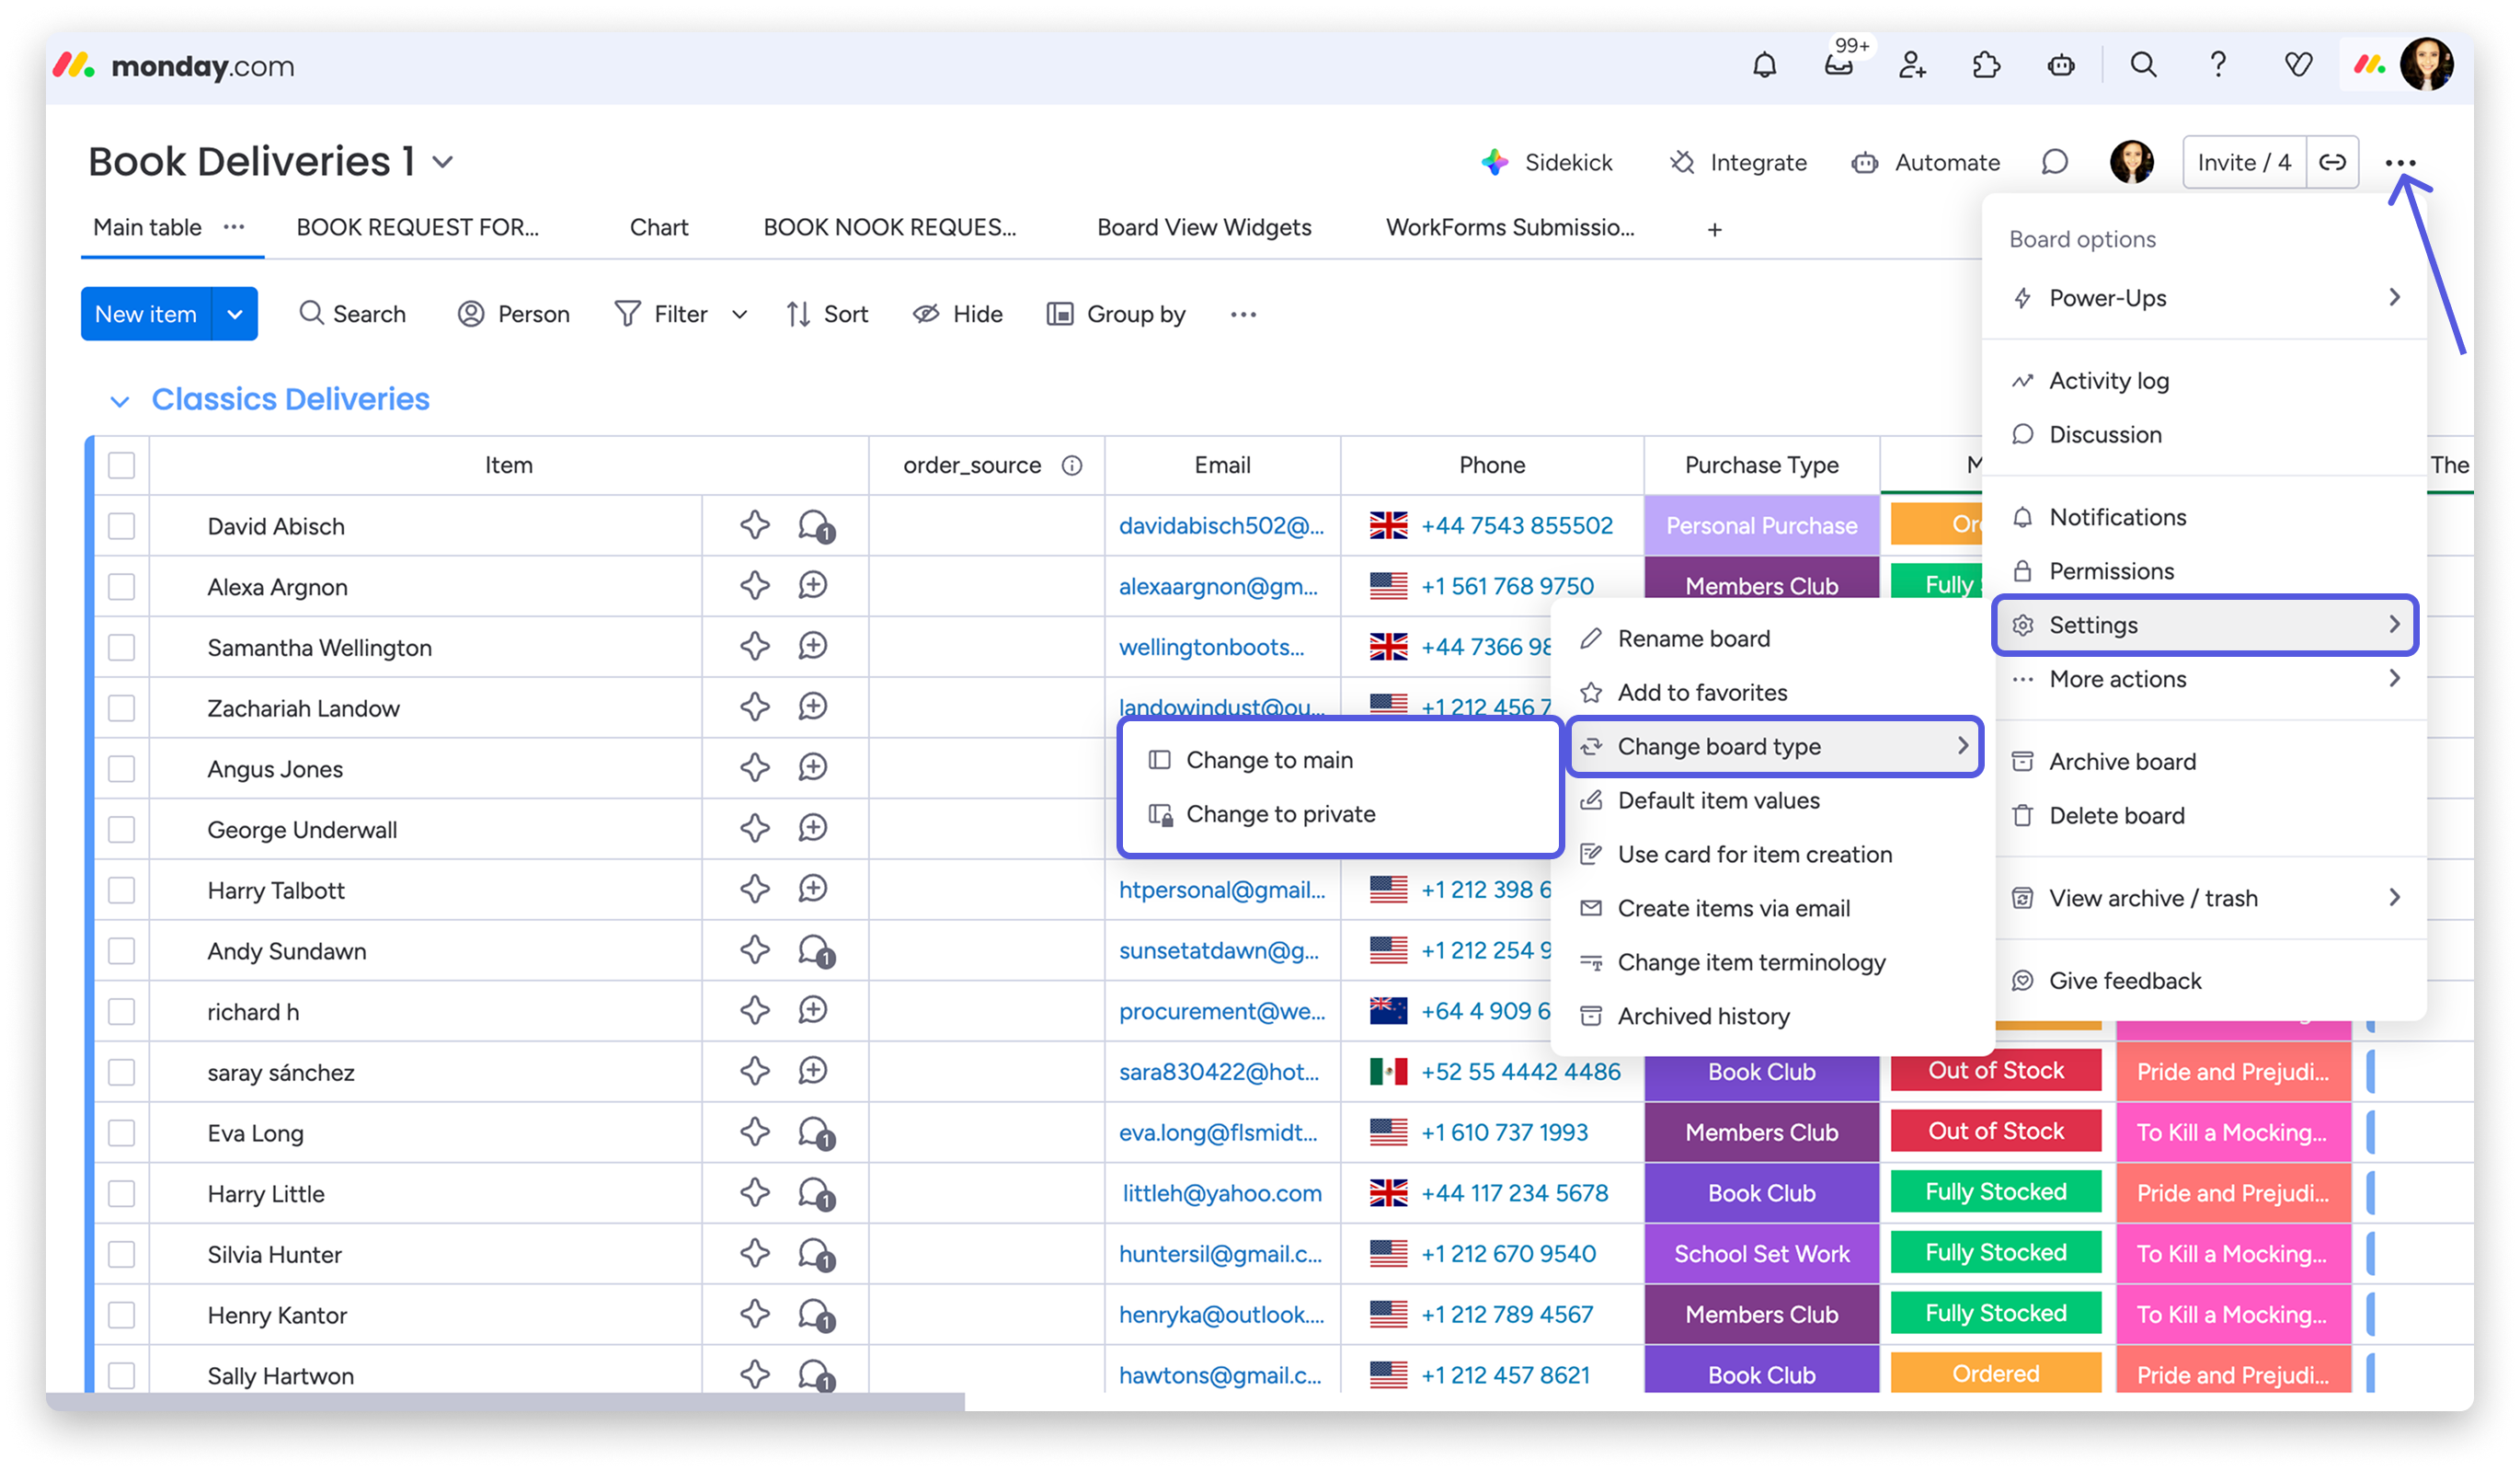Open David Abisch's updates conversation icon
This screenshot has height=1471, width=2520.
[815, 526]
